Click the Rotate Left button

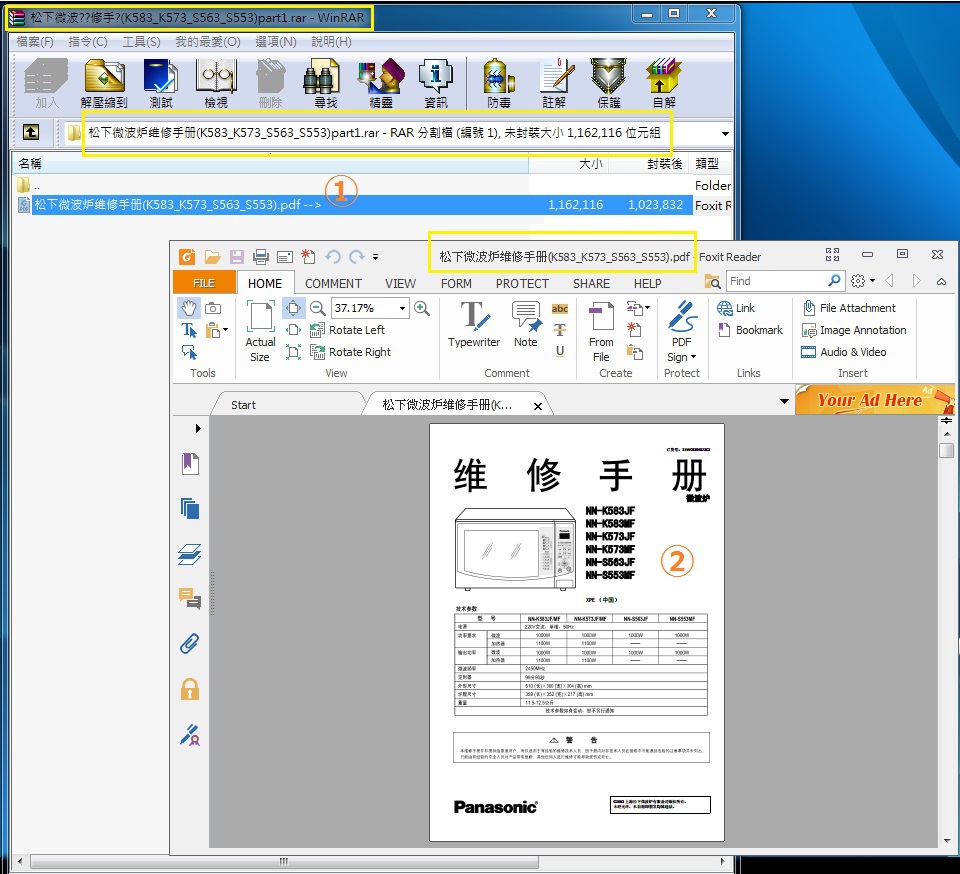click(348, 330)
